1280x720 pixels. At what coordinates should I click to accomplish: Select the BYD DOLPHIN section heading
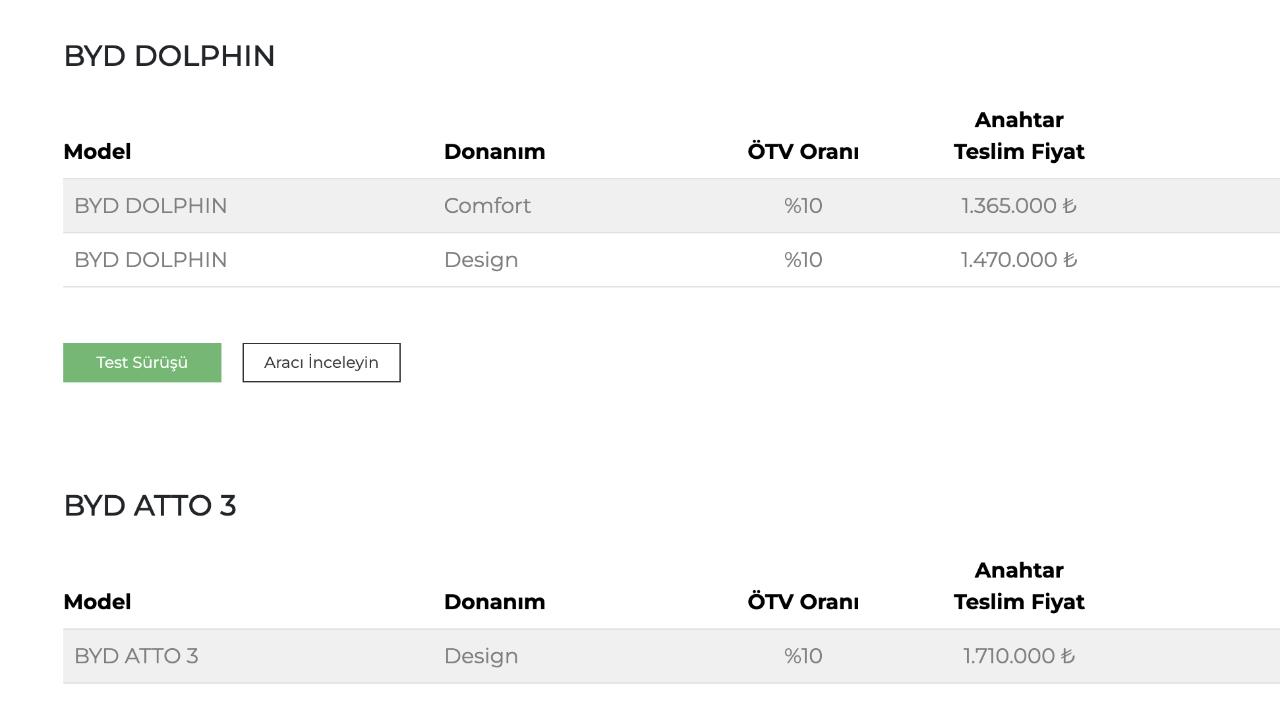pyautogui.click(x=169, y=56)
